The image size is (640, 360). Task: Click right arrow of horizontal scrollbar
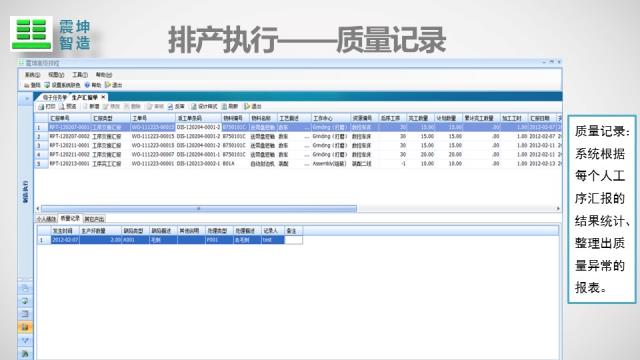[558, 209]
